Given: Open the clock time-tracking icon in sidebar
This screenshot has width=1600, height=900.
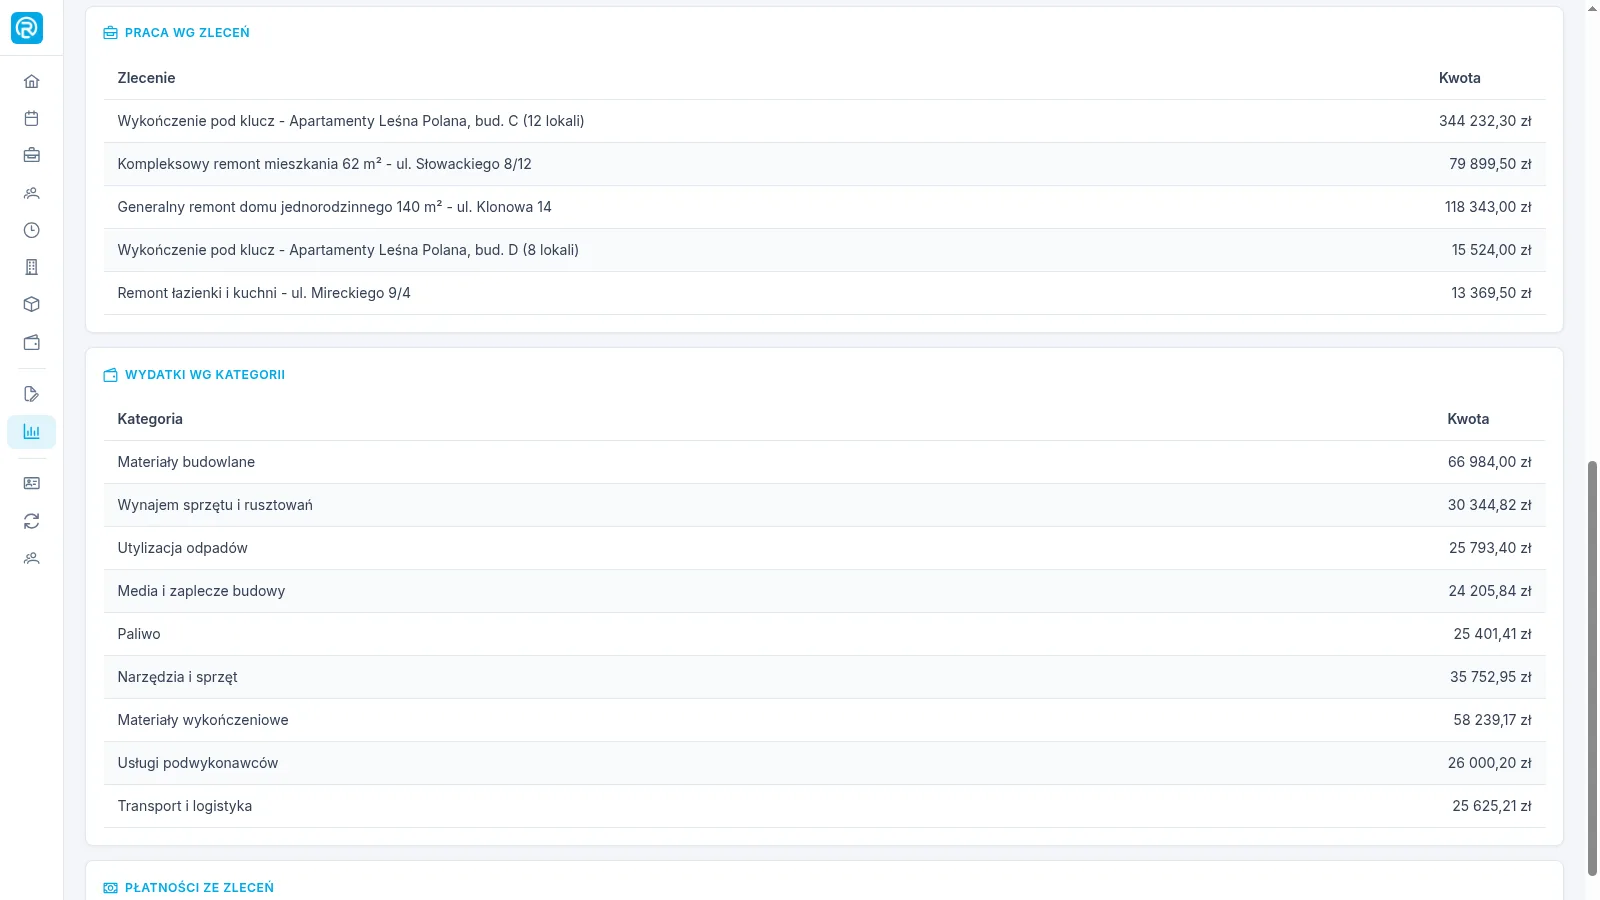Looking at the screenshot, I should (x=31, y=230).
